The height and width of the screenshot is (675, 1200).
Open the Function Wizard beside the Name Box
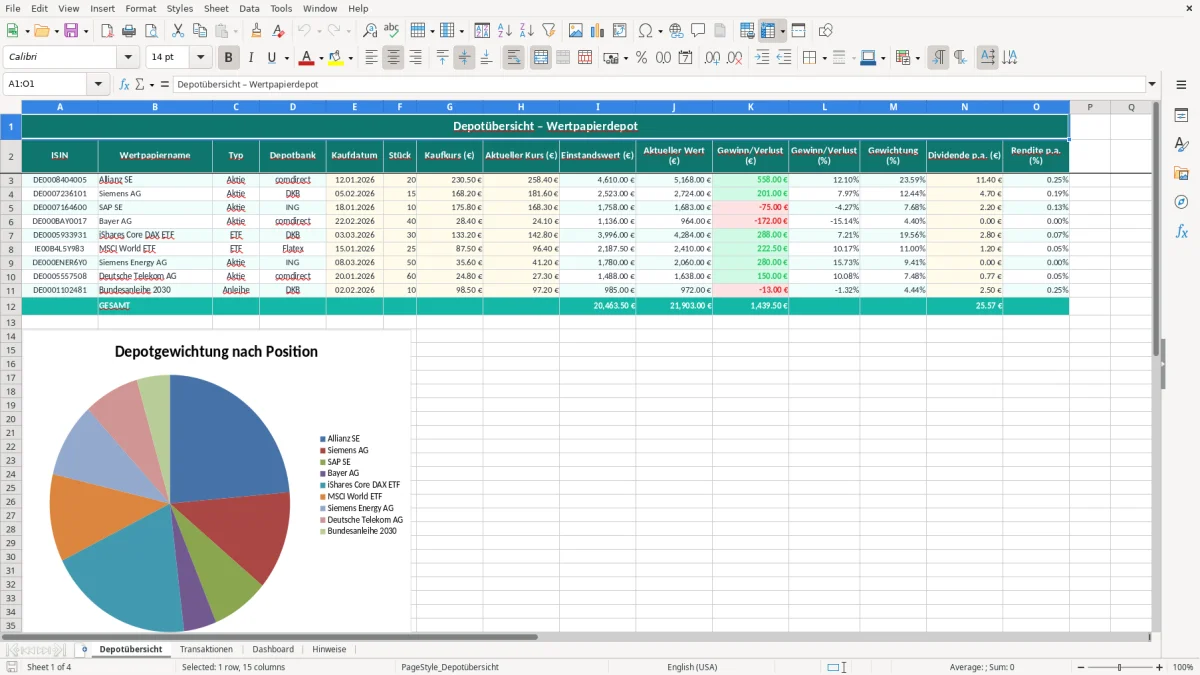pyautogui.click(x=125, y=84)
